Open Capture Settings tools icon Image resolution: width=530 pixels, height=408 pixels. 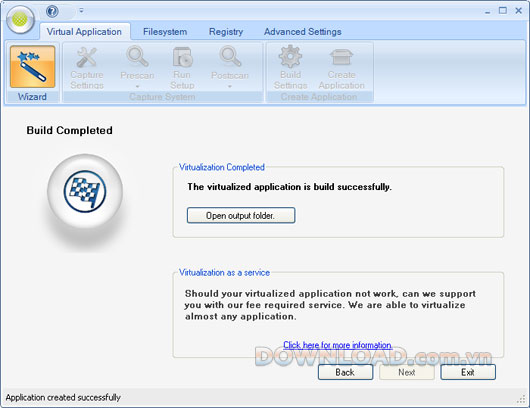click(x=87, y=57)
